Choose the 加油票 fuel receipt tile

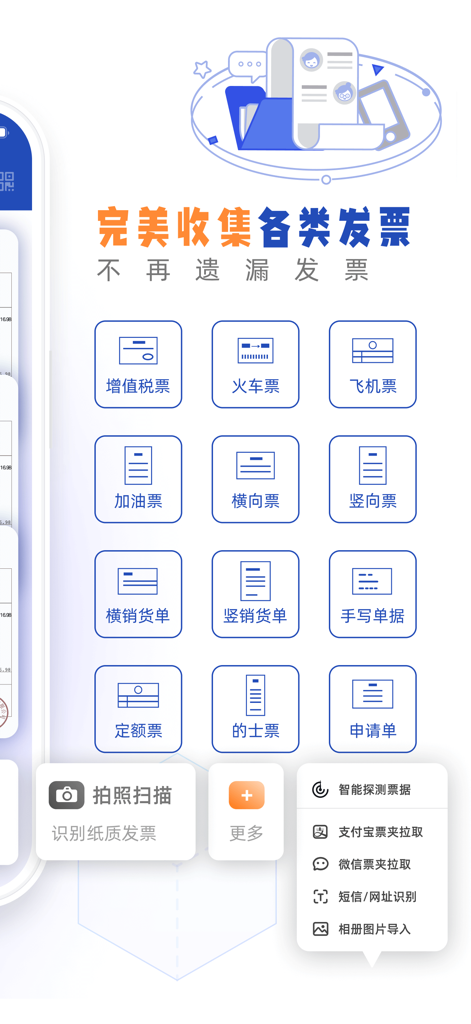(138, 479)
